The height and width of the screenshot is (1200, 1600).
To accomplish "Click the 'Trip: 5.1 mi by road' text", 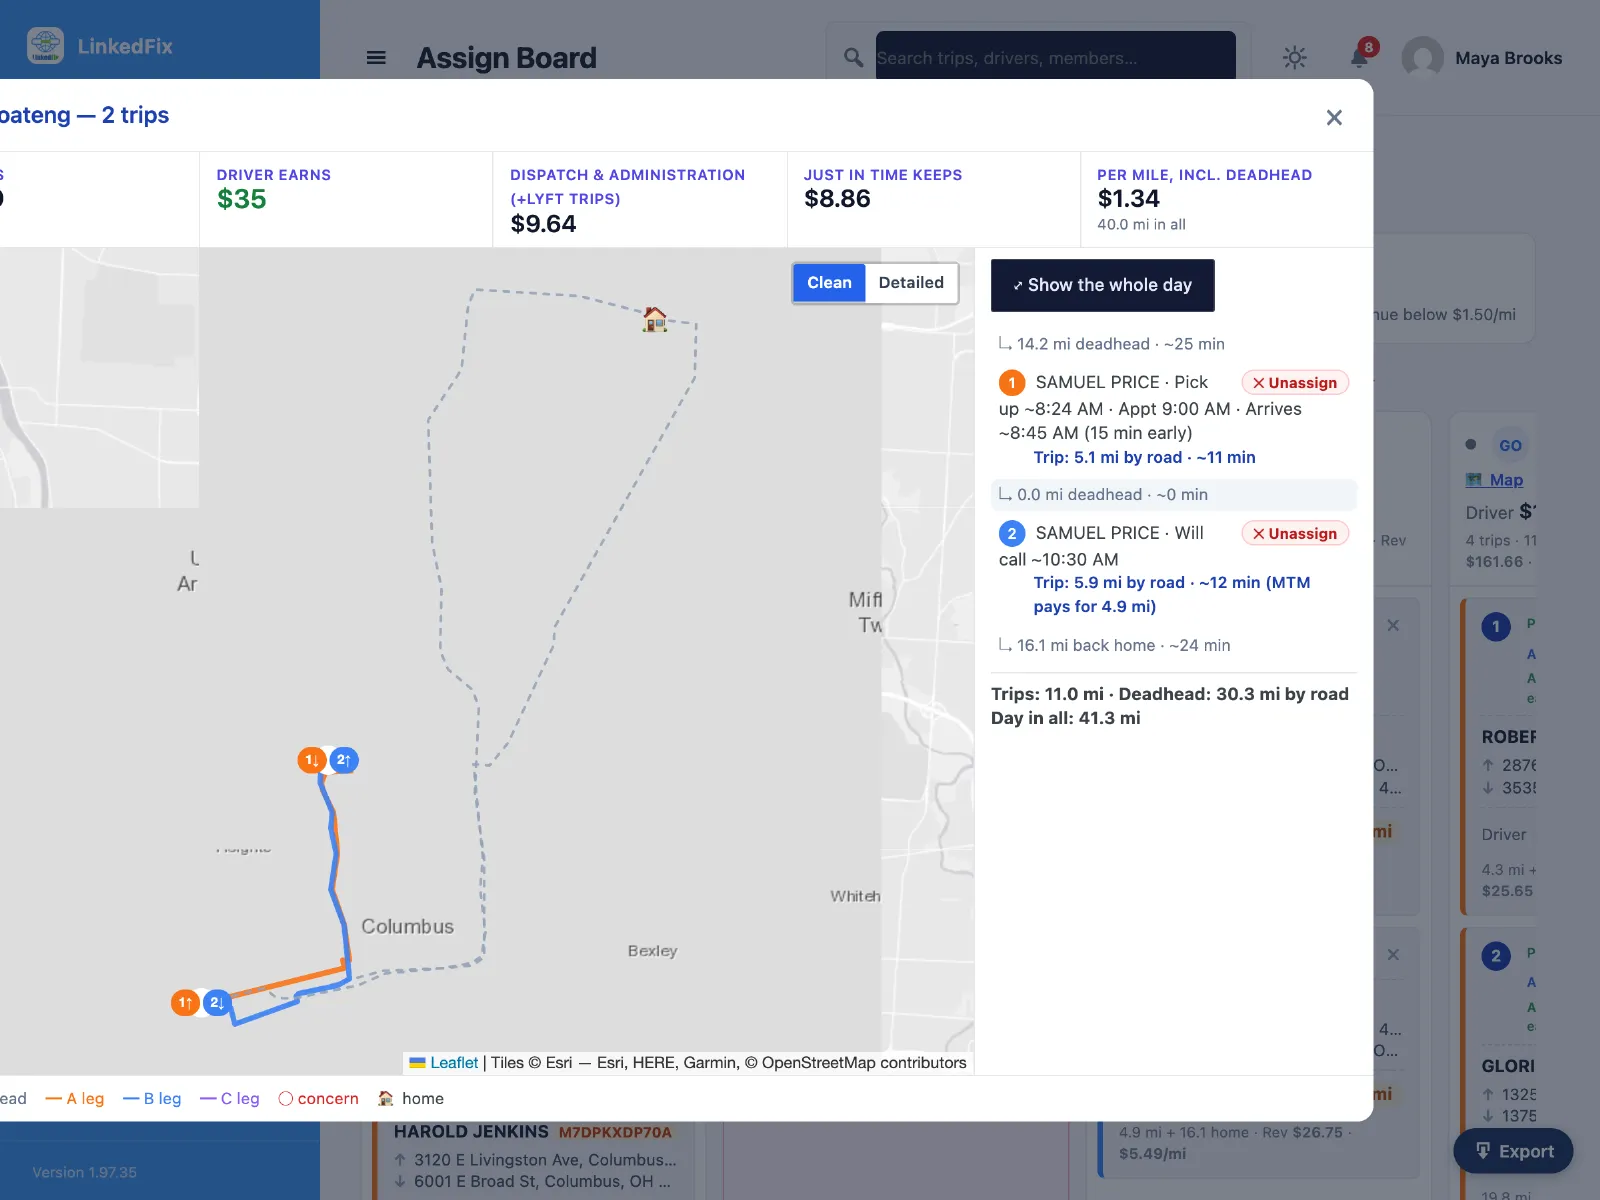I will 1108,457.
